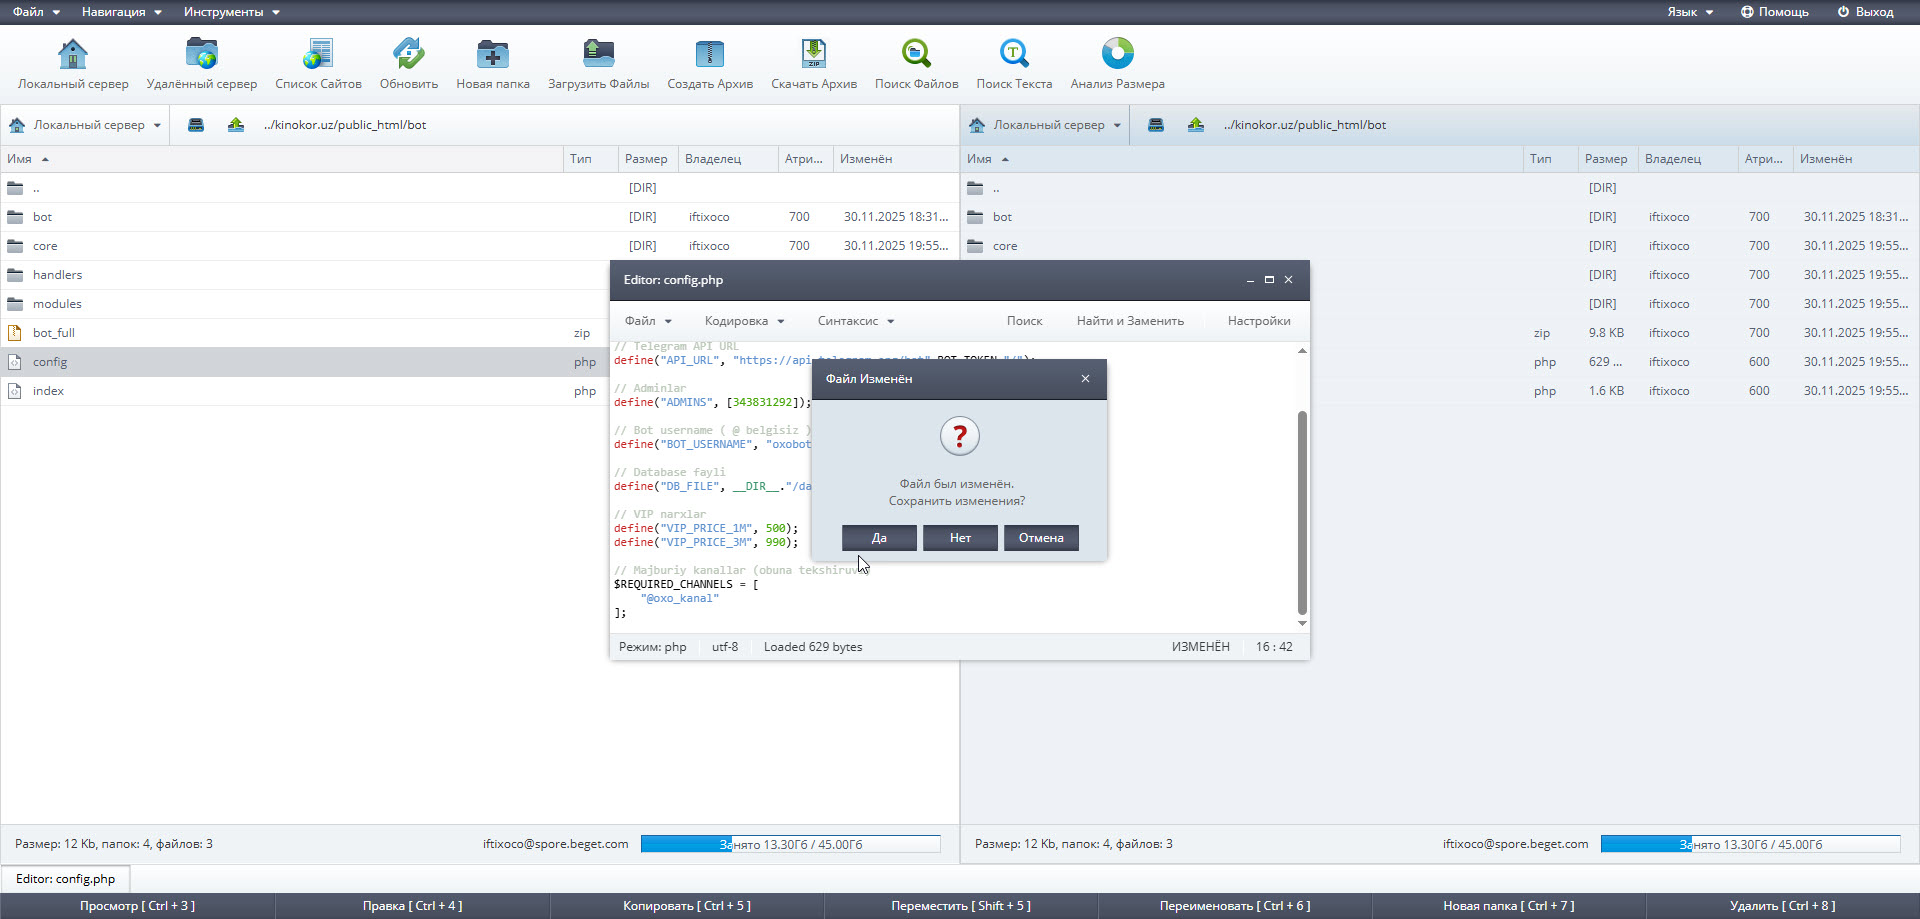Decline saving with the Нет button
Viewport: 1920px width, 919px height.
960,538
